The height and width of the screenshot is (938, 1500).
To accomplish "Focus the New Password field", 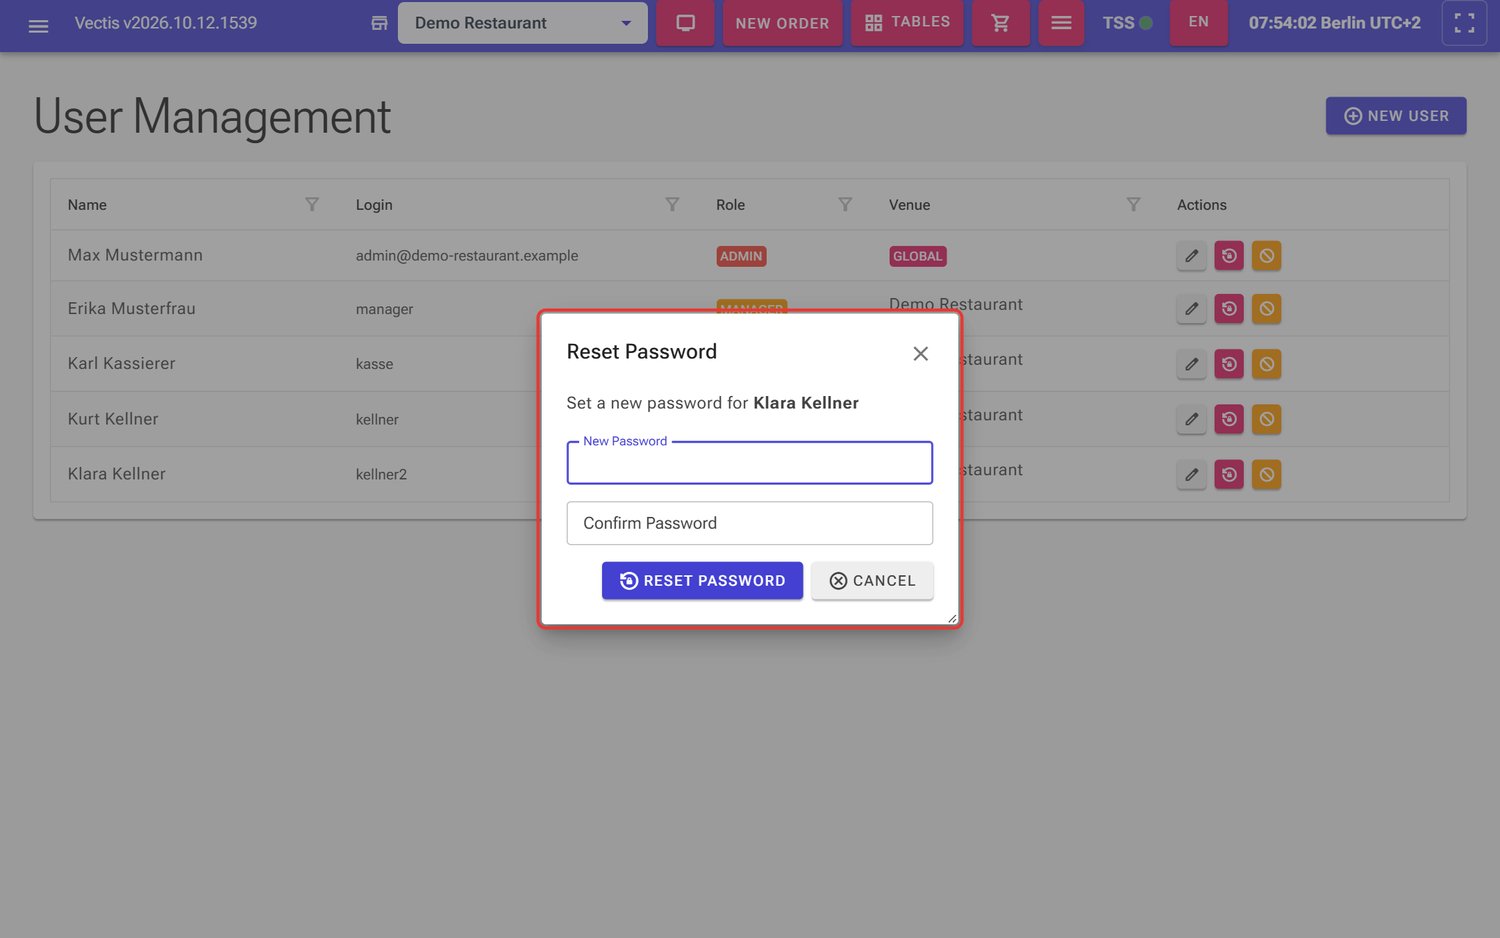I will coord(749,463).
